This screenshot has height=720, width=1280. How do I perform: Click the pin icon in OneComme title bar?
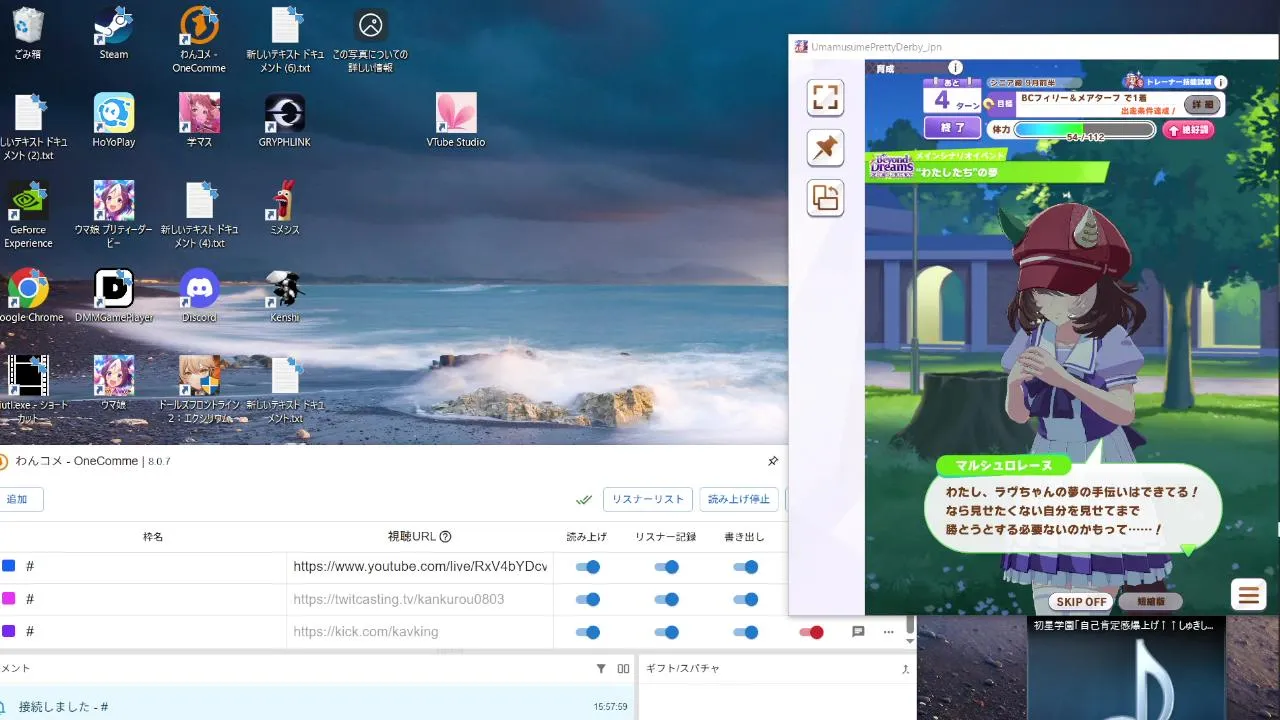click(x=773, y=461)
